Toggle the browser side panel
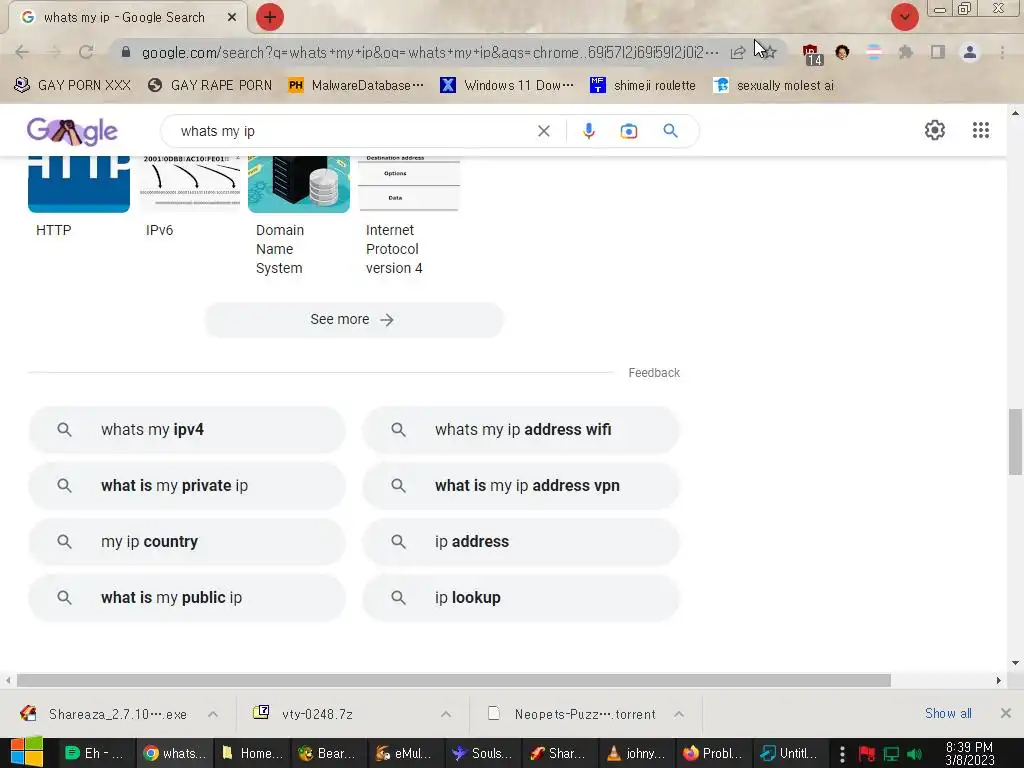The width and height of the screenshot is (1024, 768). point(938,52)
